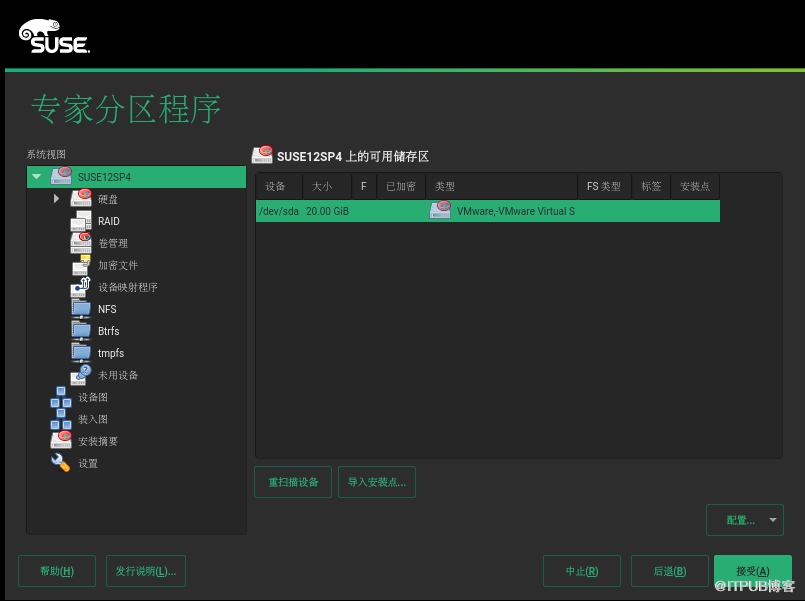
Task: Click the 20.00 GiB size cell
Action: click(327, 211)
